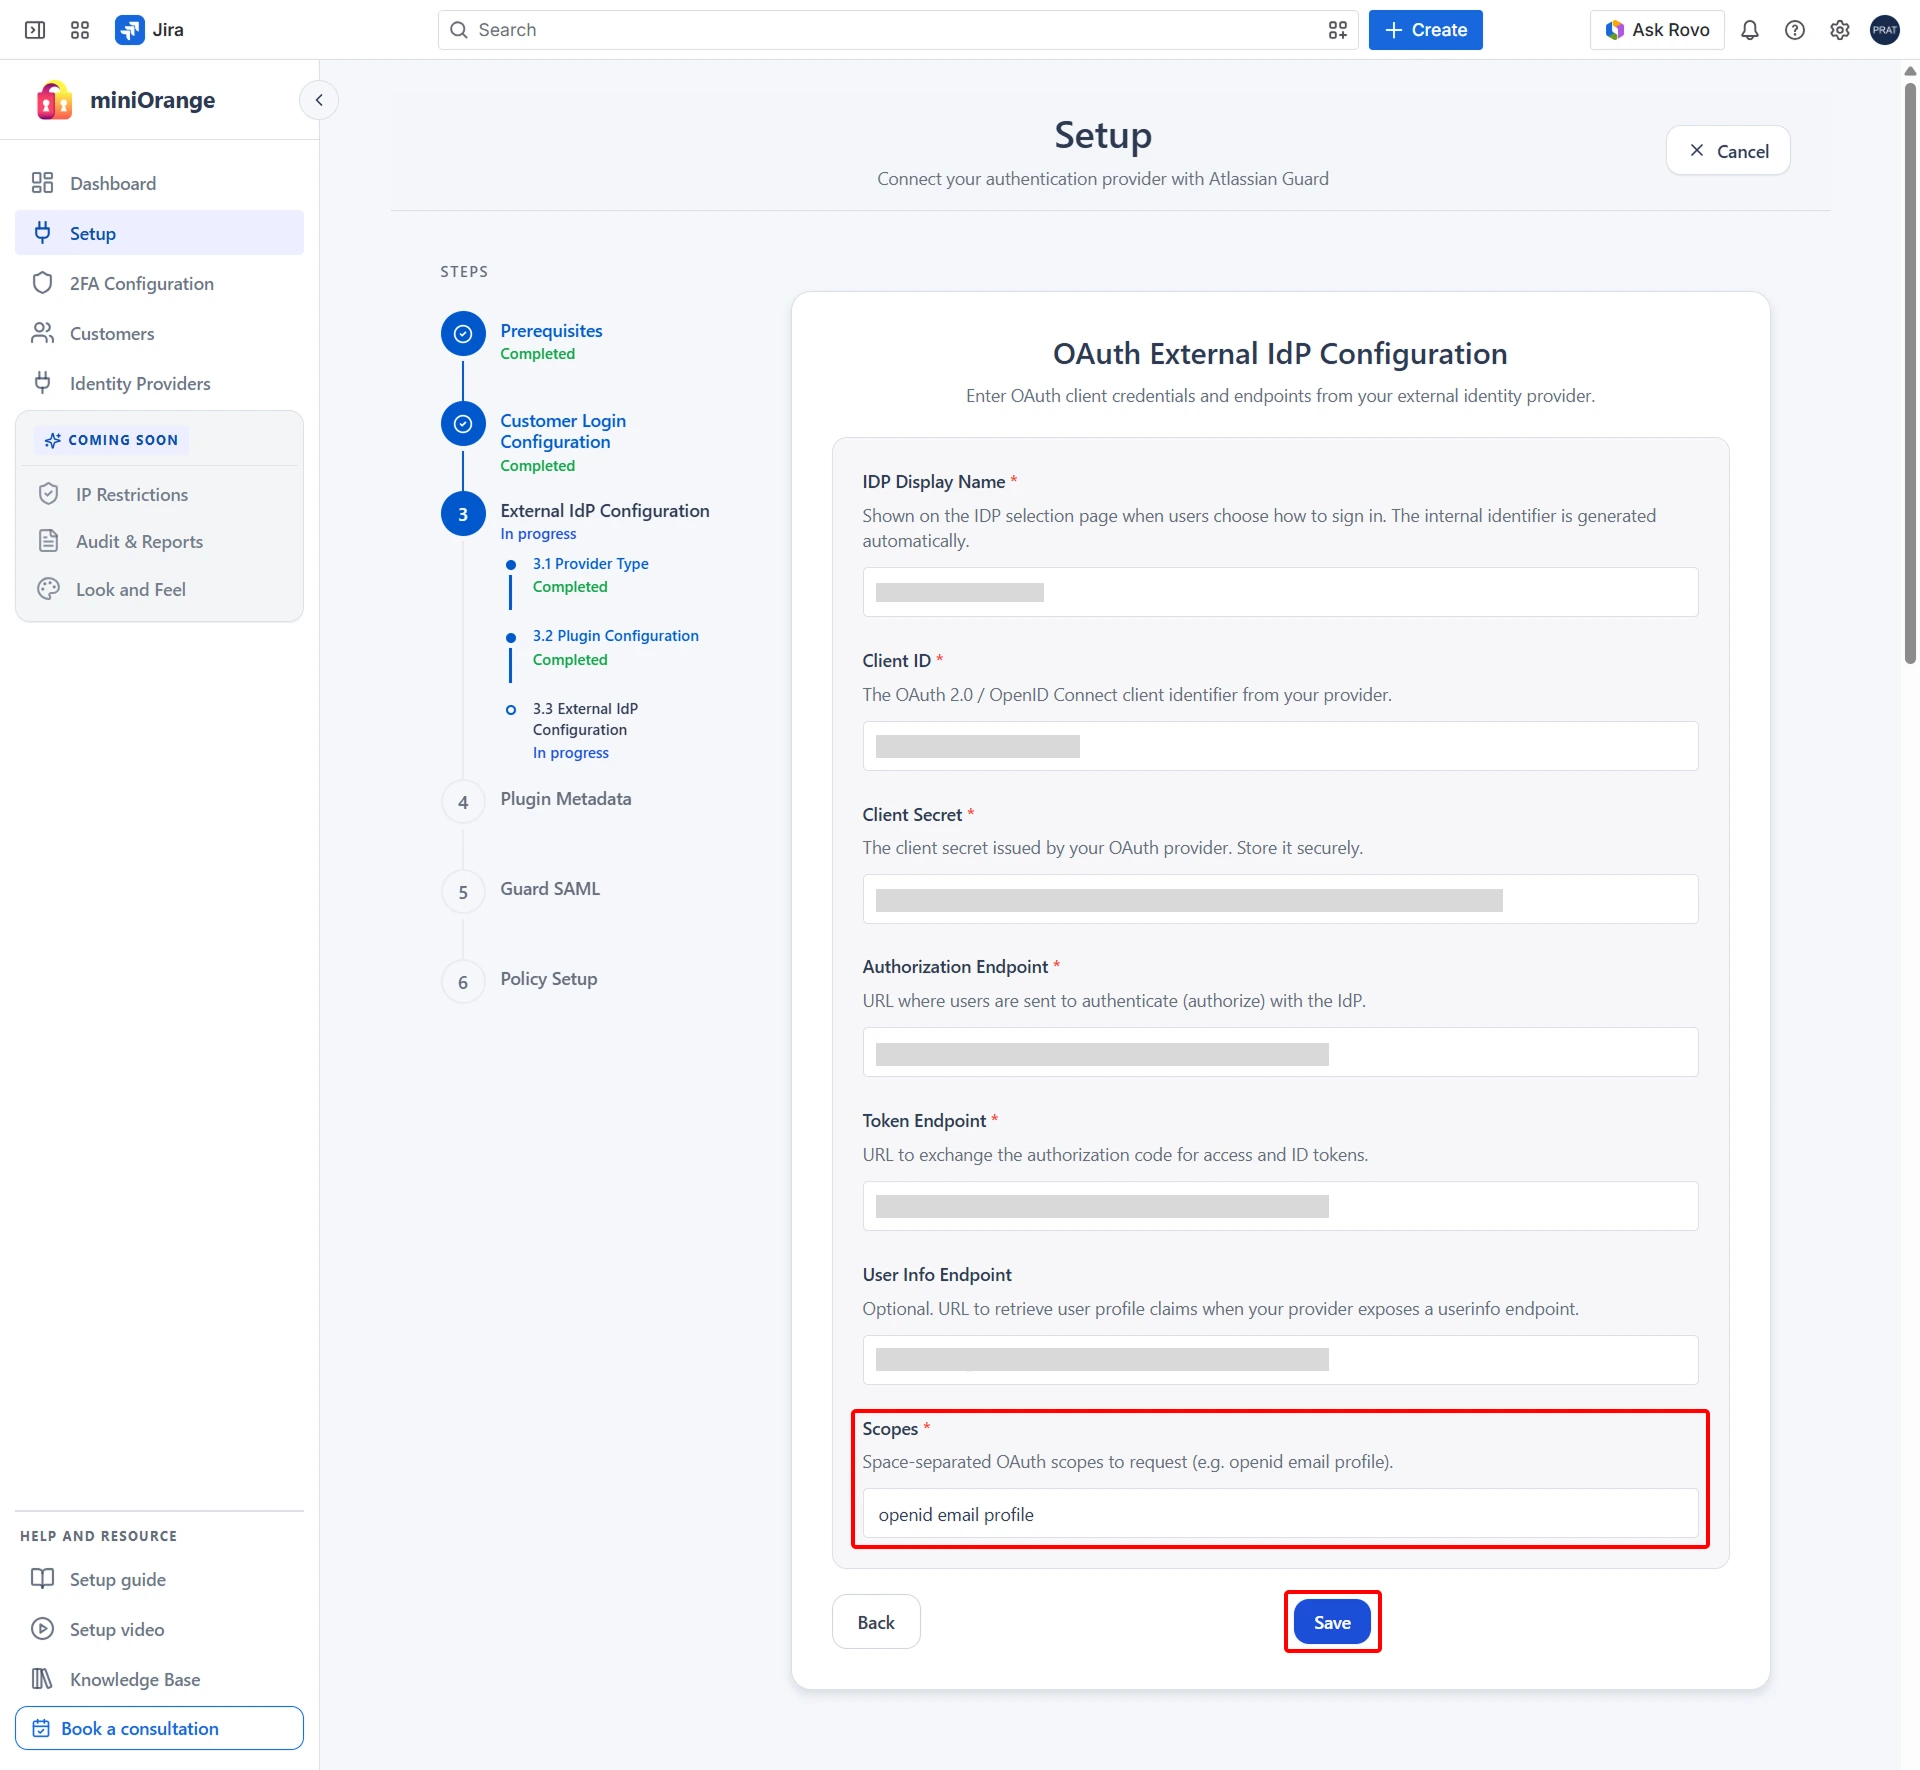
Task: Click the User Info Endpoint input
Action: tap(1280, 1360)
